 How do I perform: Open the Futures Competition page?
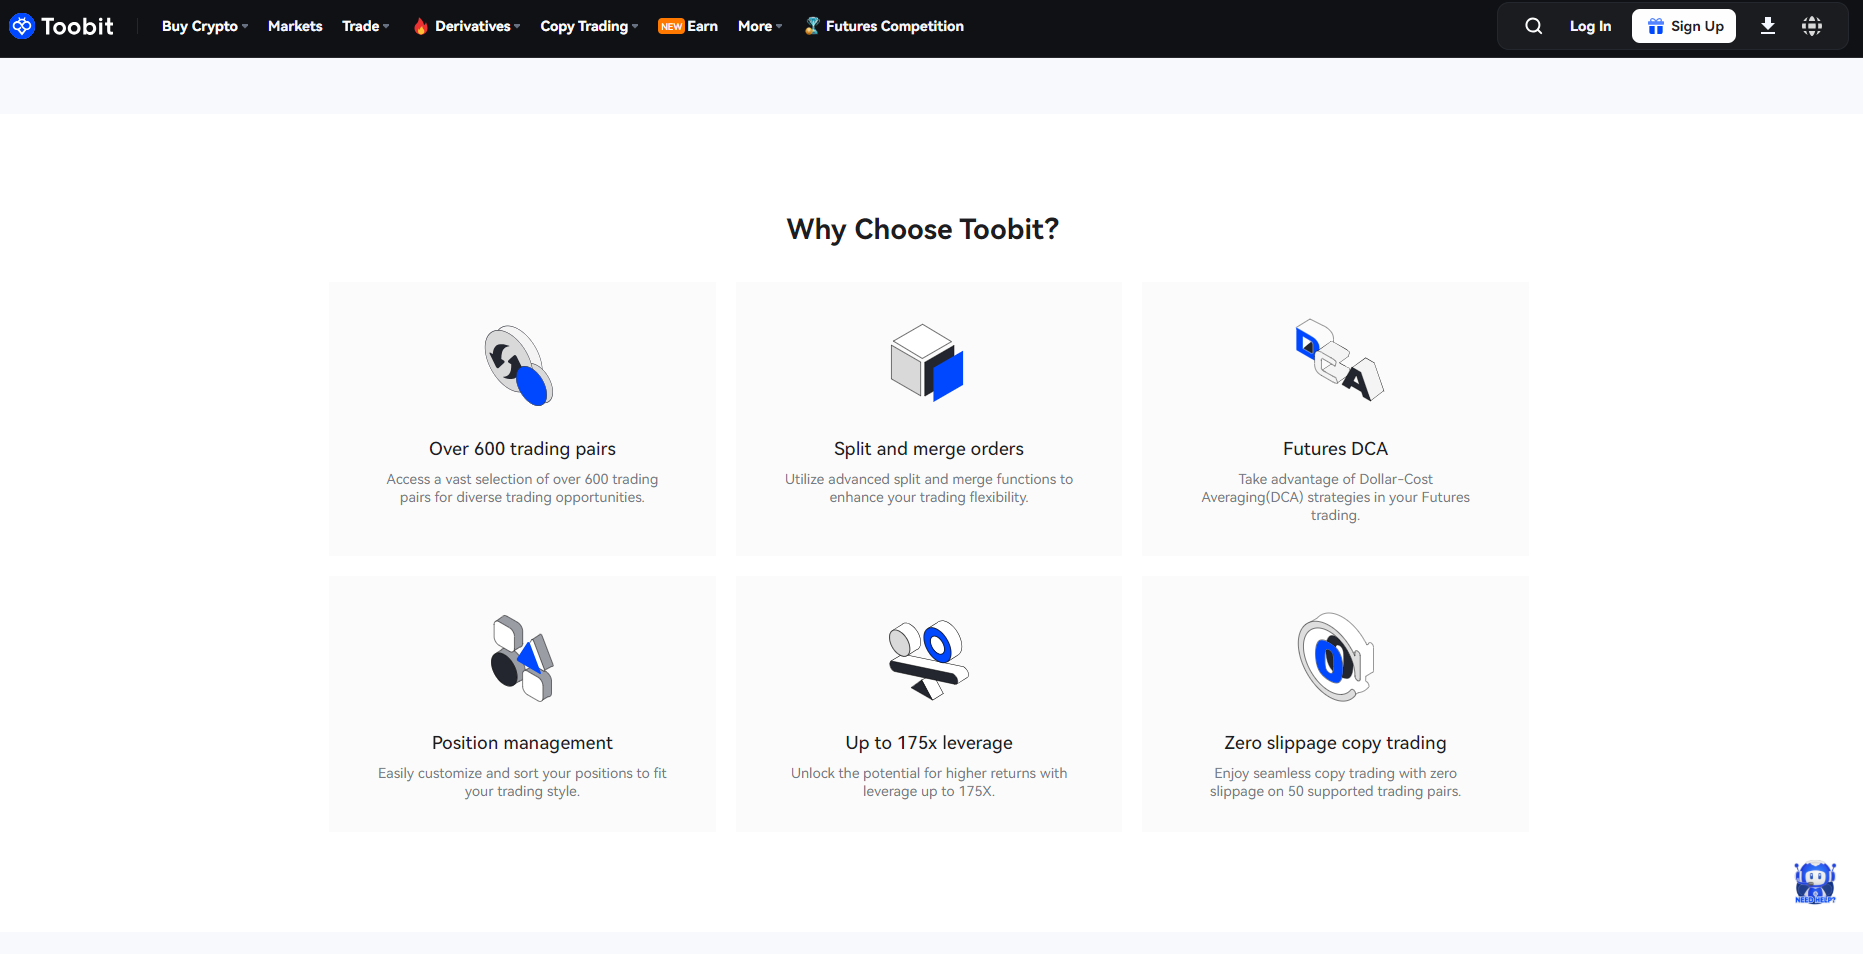pos(895,26)
